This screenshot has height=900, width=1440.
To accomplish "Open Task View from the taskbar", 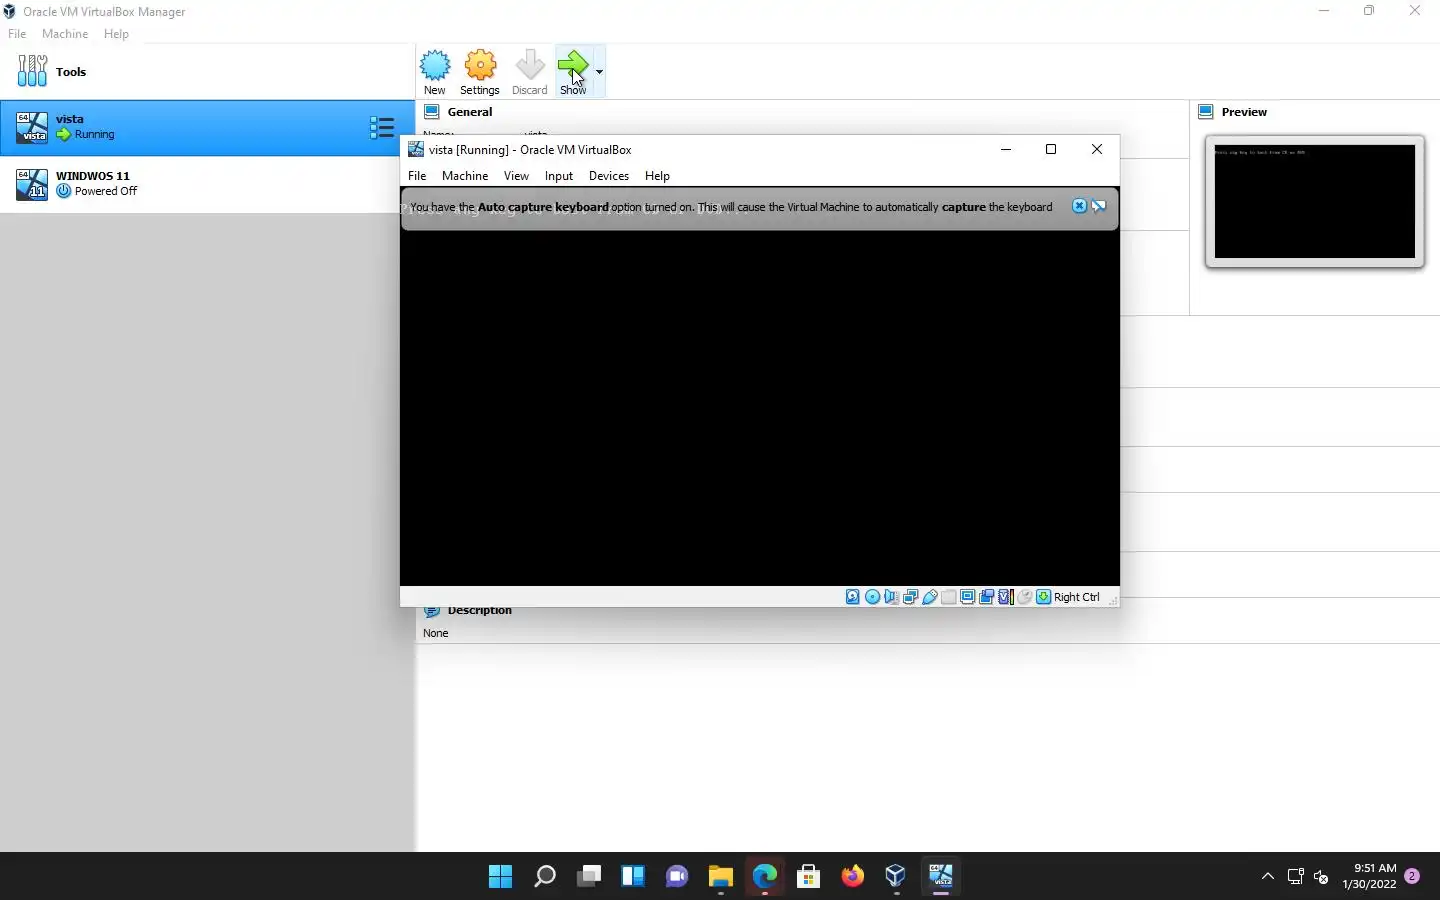I will (x=589, y=877).
